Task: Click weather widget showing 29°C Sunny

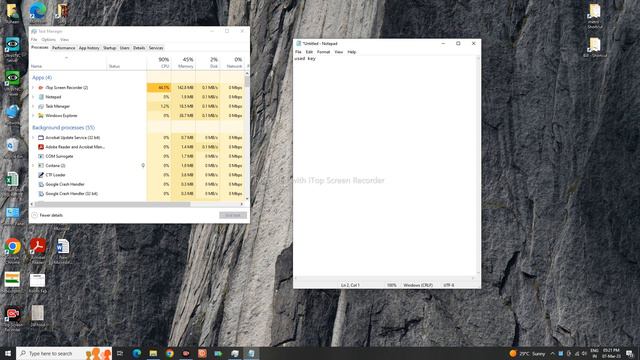Action: [x=527, y=353]
